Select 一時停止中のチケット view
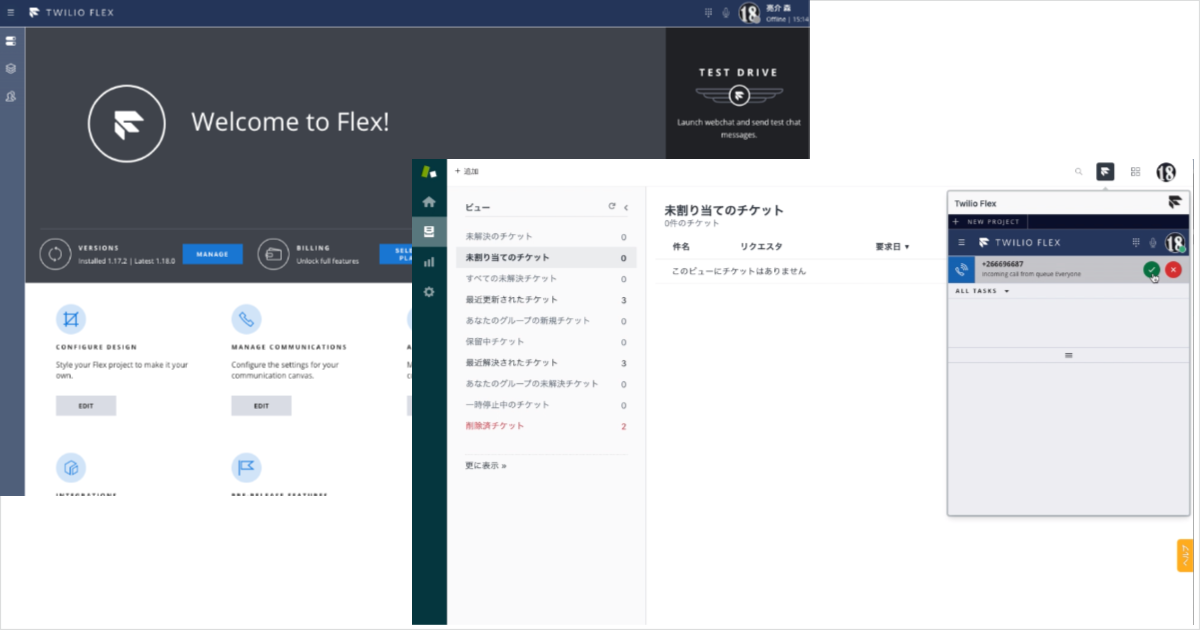 pyautogui.click(x=546, y=405)
